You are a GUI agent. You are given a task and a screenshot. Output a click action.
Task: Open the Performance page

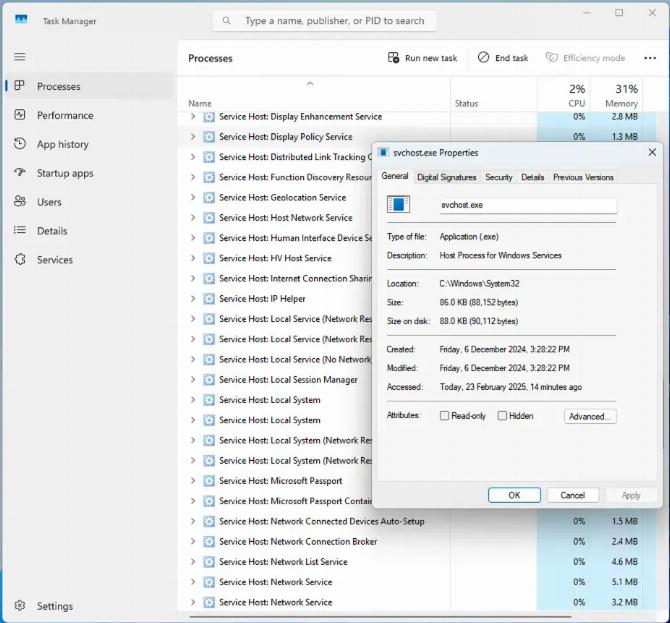click(x=90, y=115)
